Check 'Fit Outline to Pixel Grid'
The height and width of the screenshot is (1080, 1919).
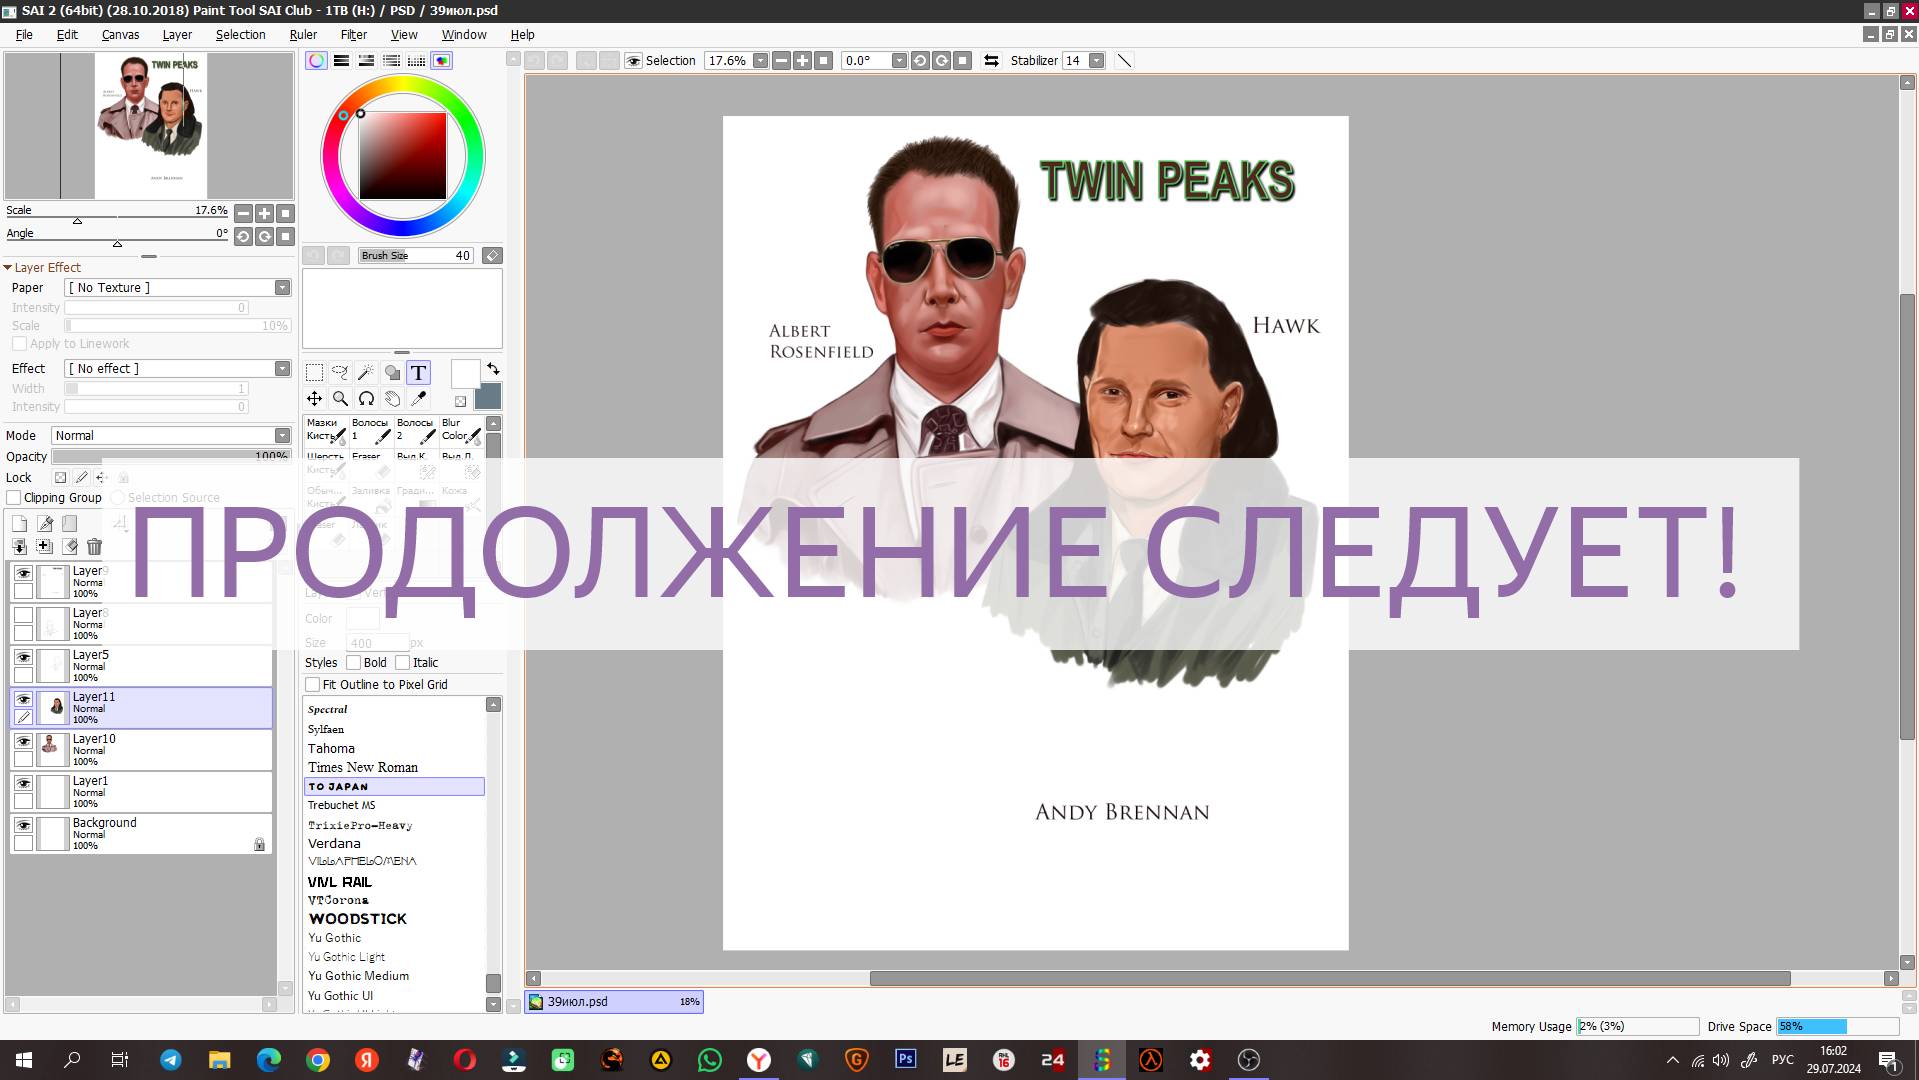[x=313, y=684]
